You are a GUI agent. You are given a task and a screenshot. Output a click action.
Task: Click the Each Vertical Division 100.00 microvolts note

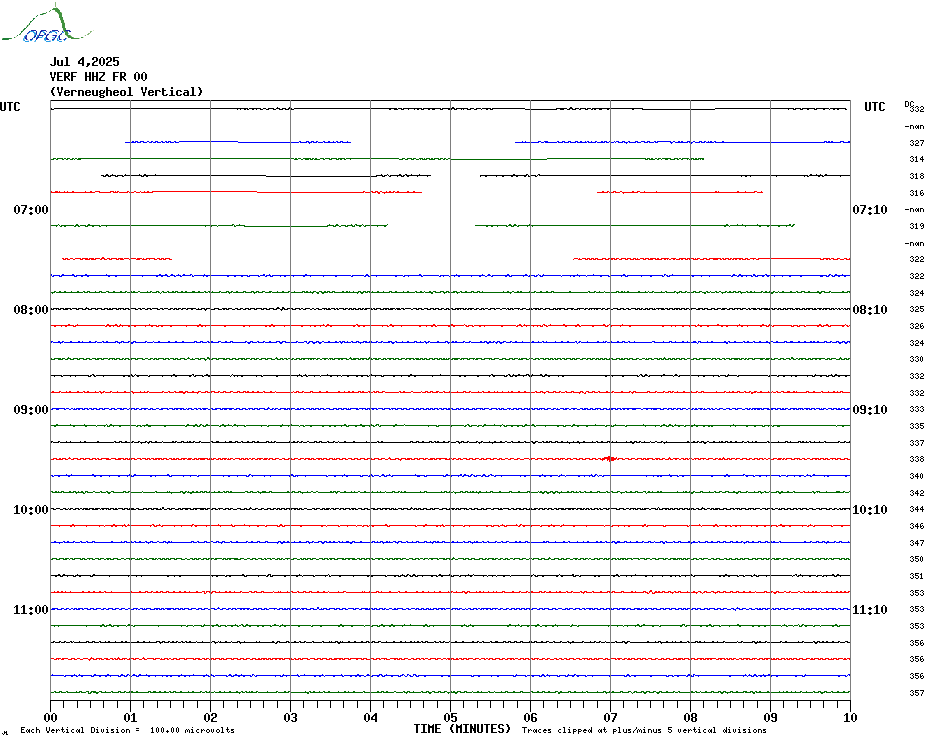[x=128, y=730]
